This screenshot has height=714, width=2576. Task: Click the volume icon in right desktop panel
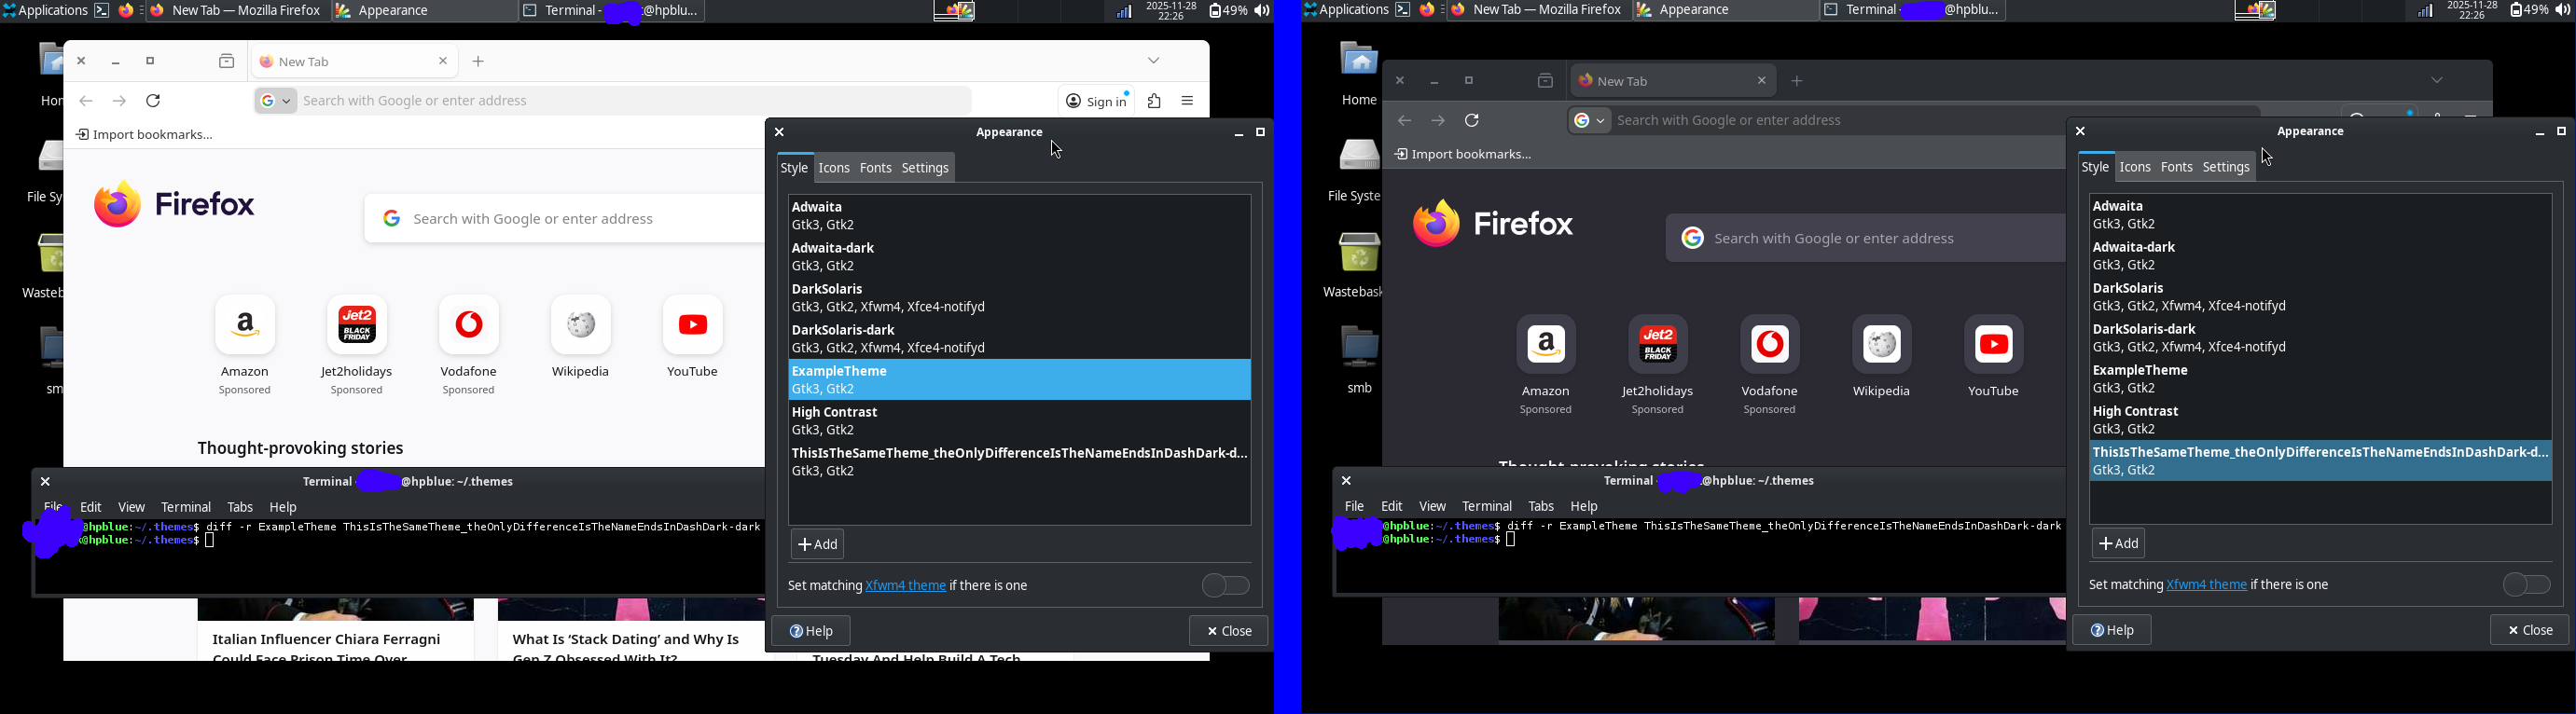coord(2562,11)
